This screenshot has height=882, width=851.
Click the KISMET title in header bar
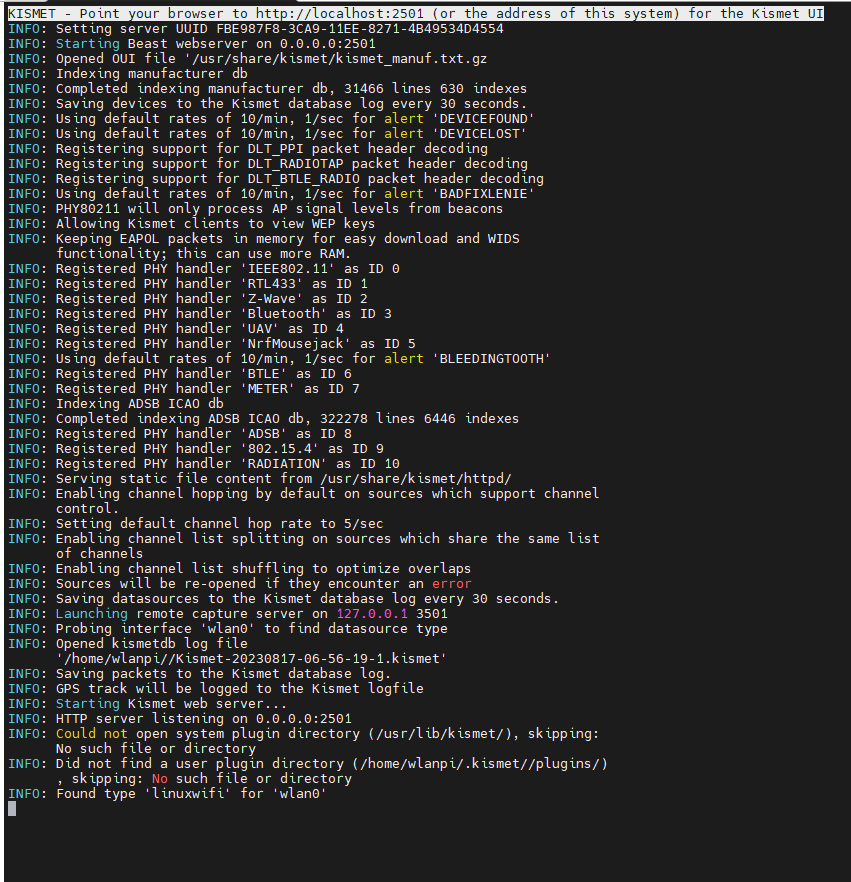(x=31, y=14)
